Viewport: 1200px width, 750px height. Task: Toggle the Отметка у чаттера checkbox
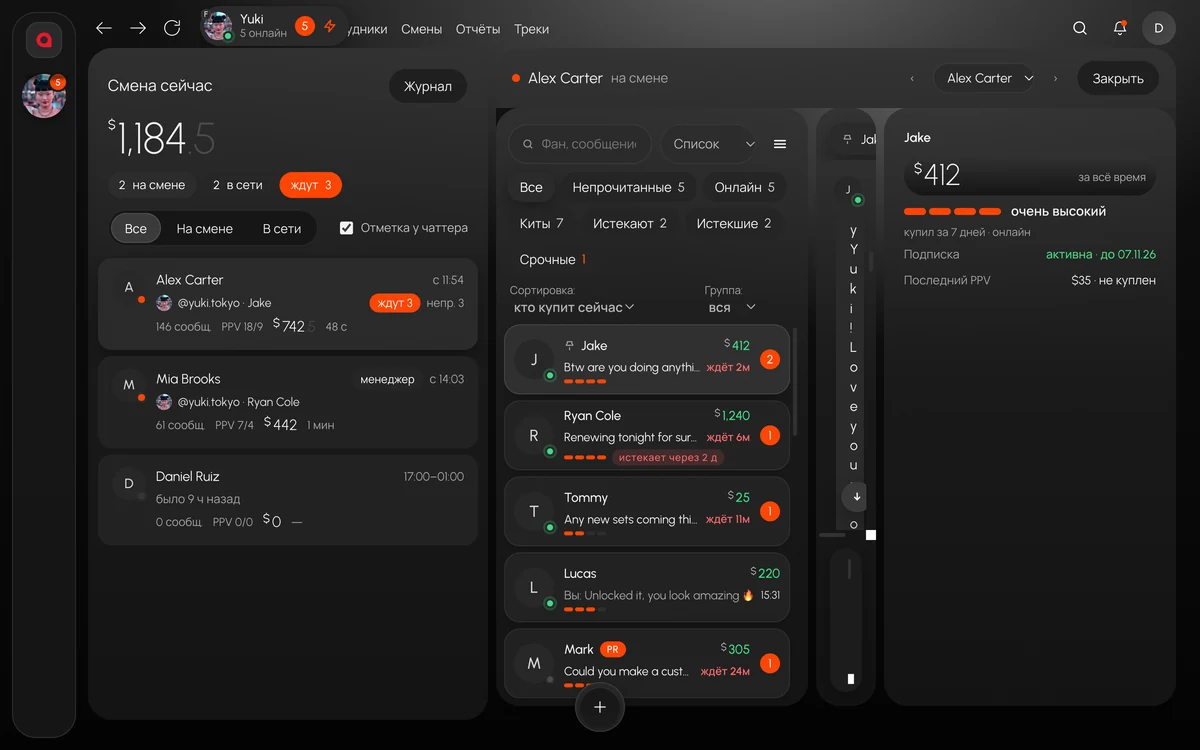[346, 228]
